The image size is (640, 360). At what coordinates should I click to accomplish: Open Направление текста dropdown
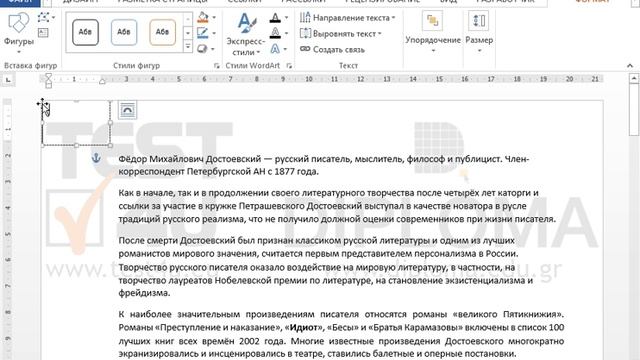tap(348, 18)
